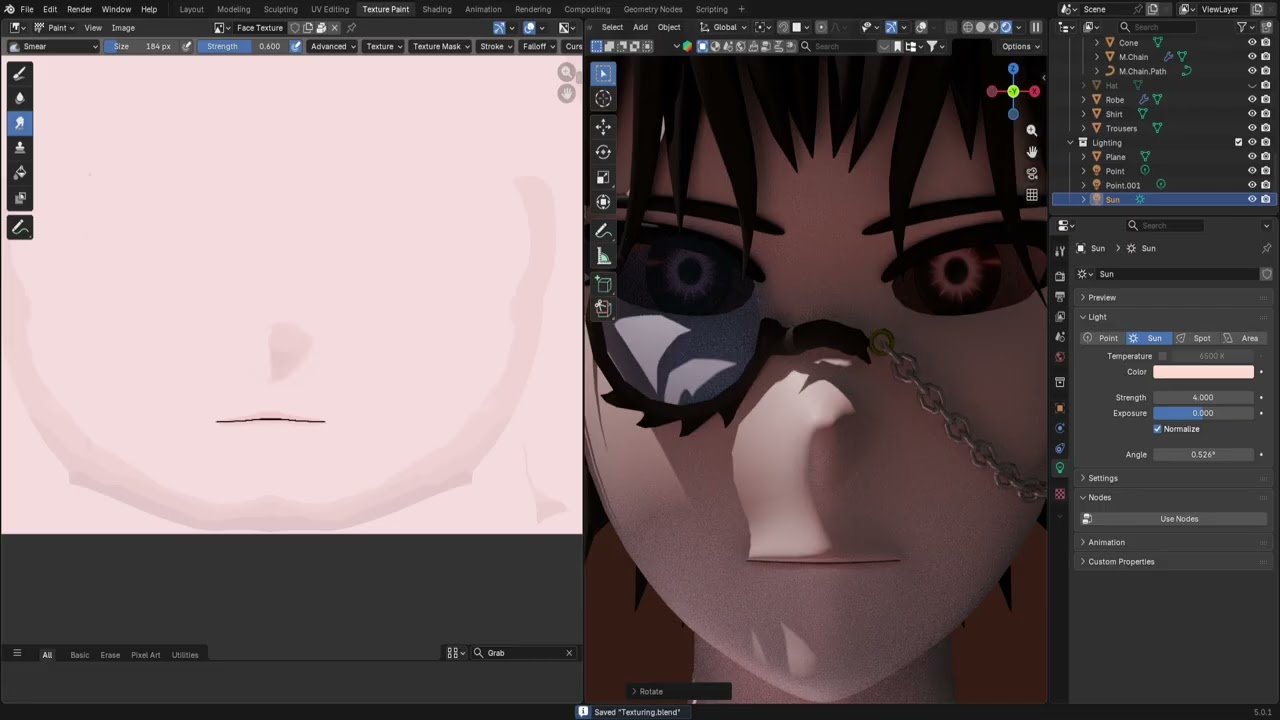Viewport: 1280px width, 720px height.
Task: Activate the Rotate tool in viewport
Action: 603,152
